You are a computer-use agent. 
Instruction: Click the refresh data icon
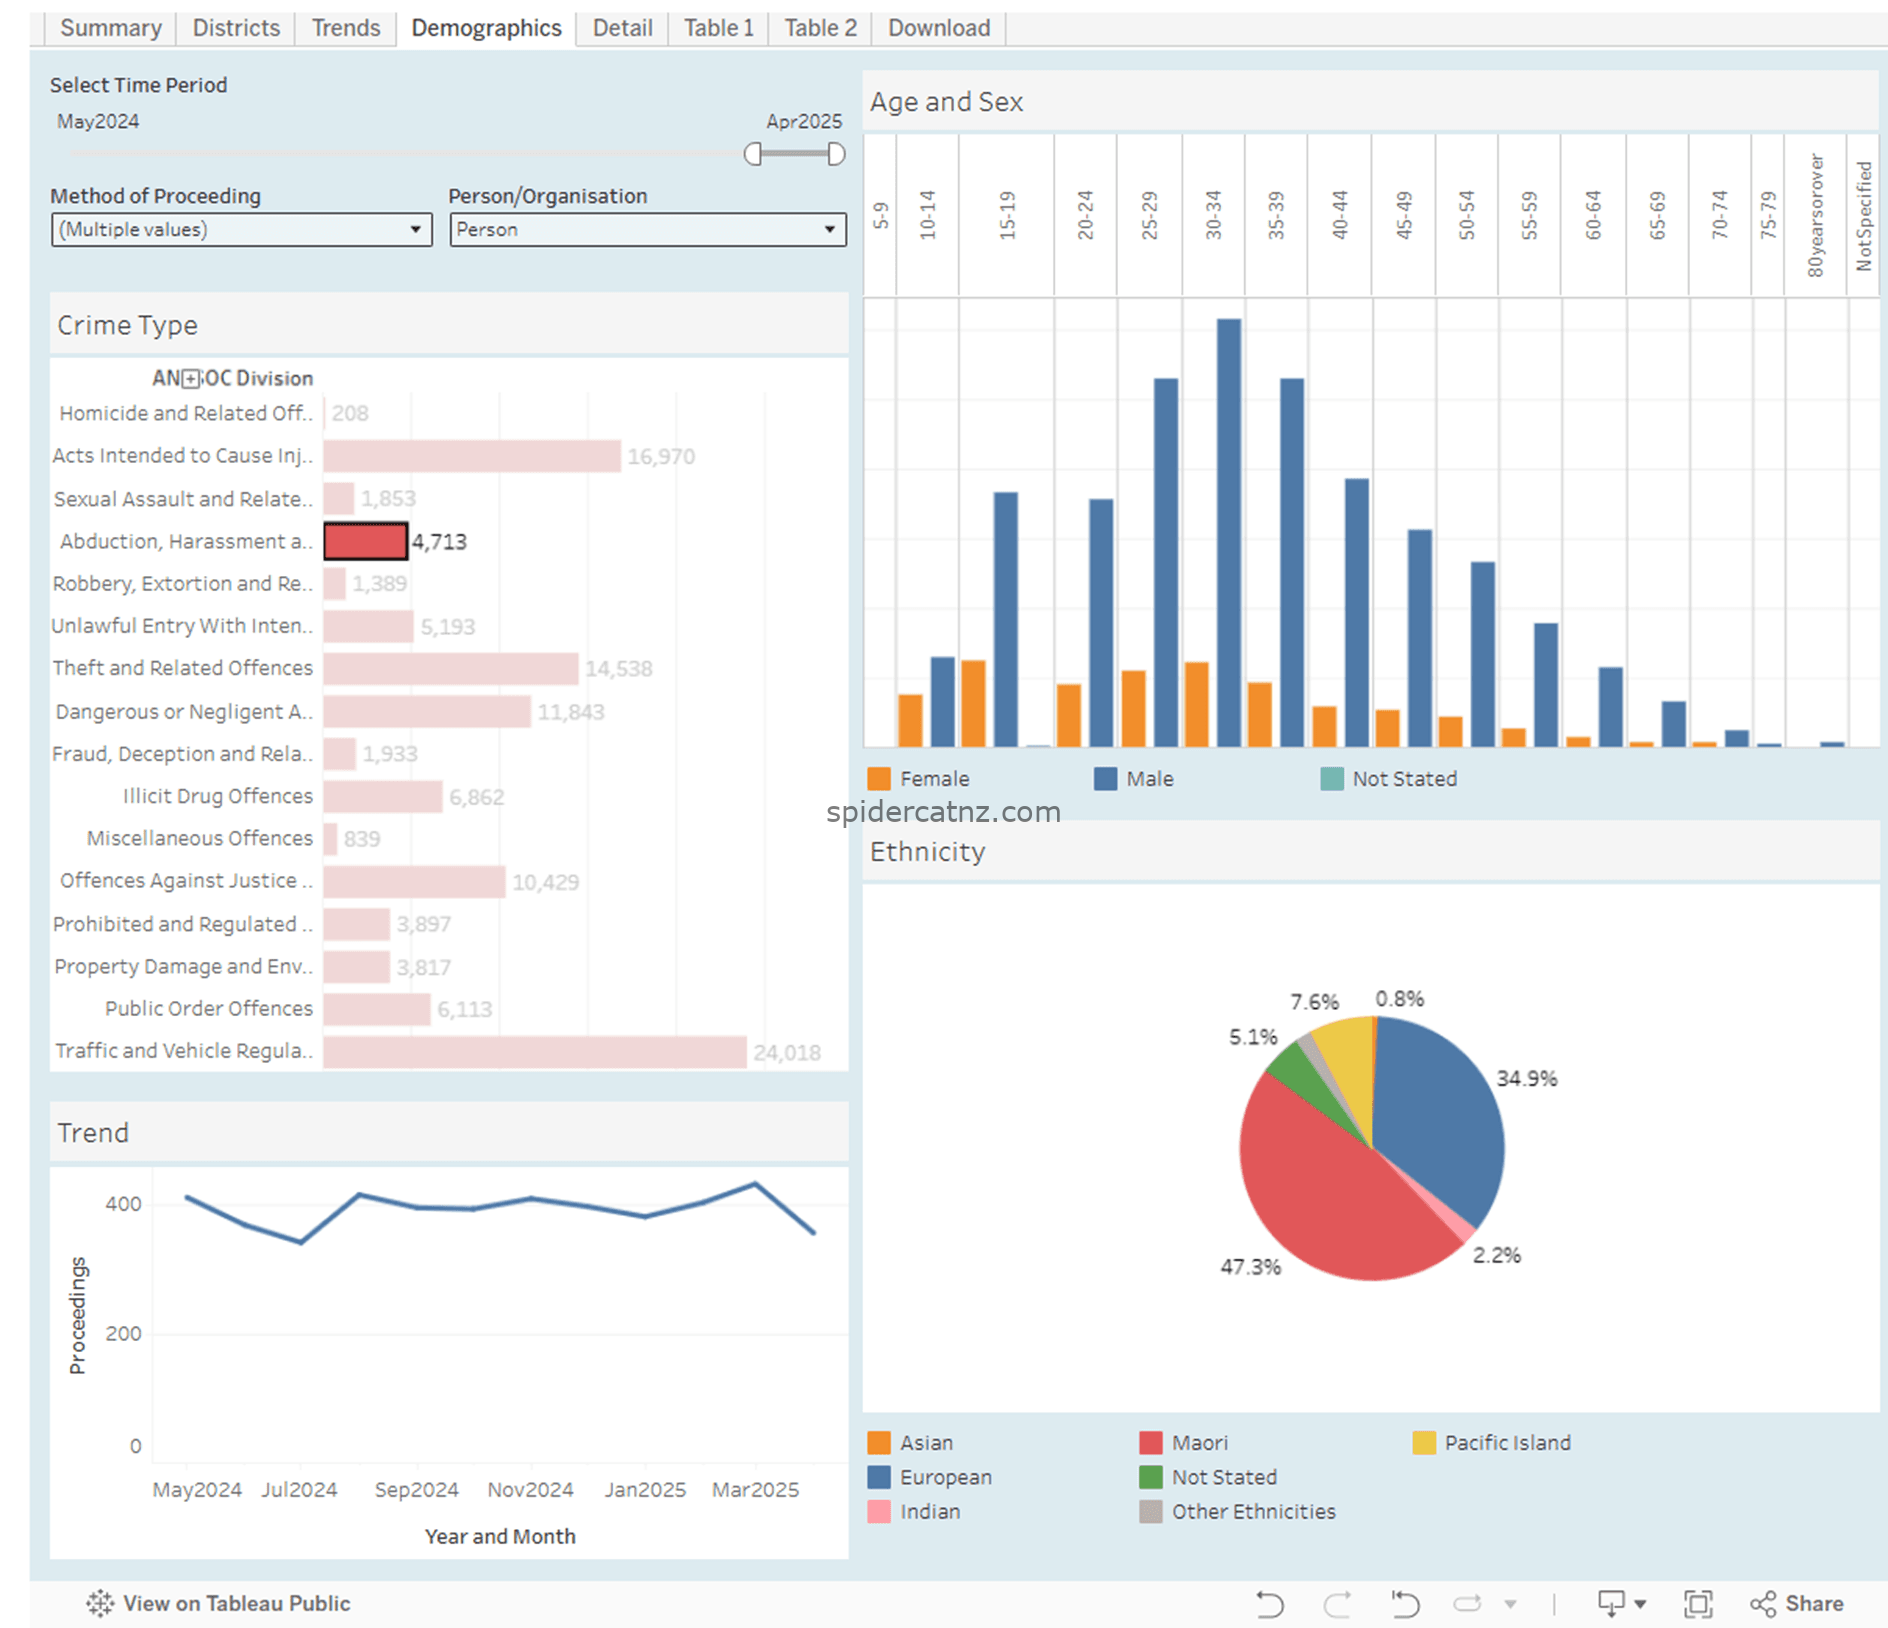click(x=1467, y=1604)
